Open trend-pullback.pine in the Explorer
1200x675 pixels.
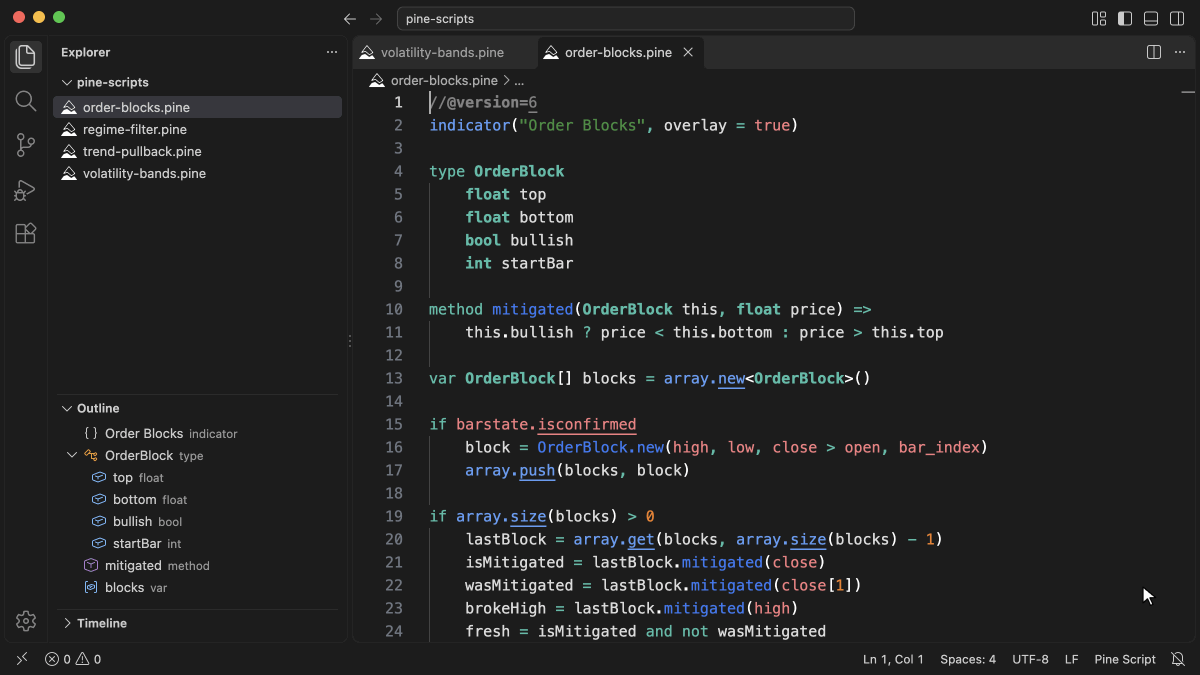[198, 151]
